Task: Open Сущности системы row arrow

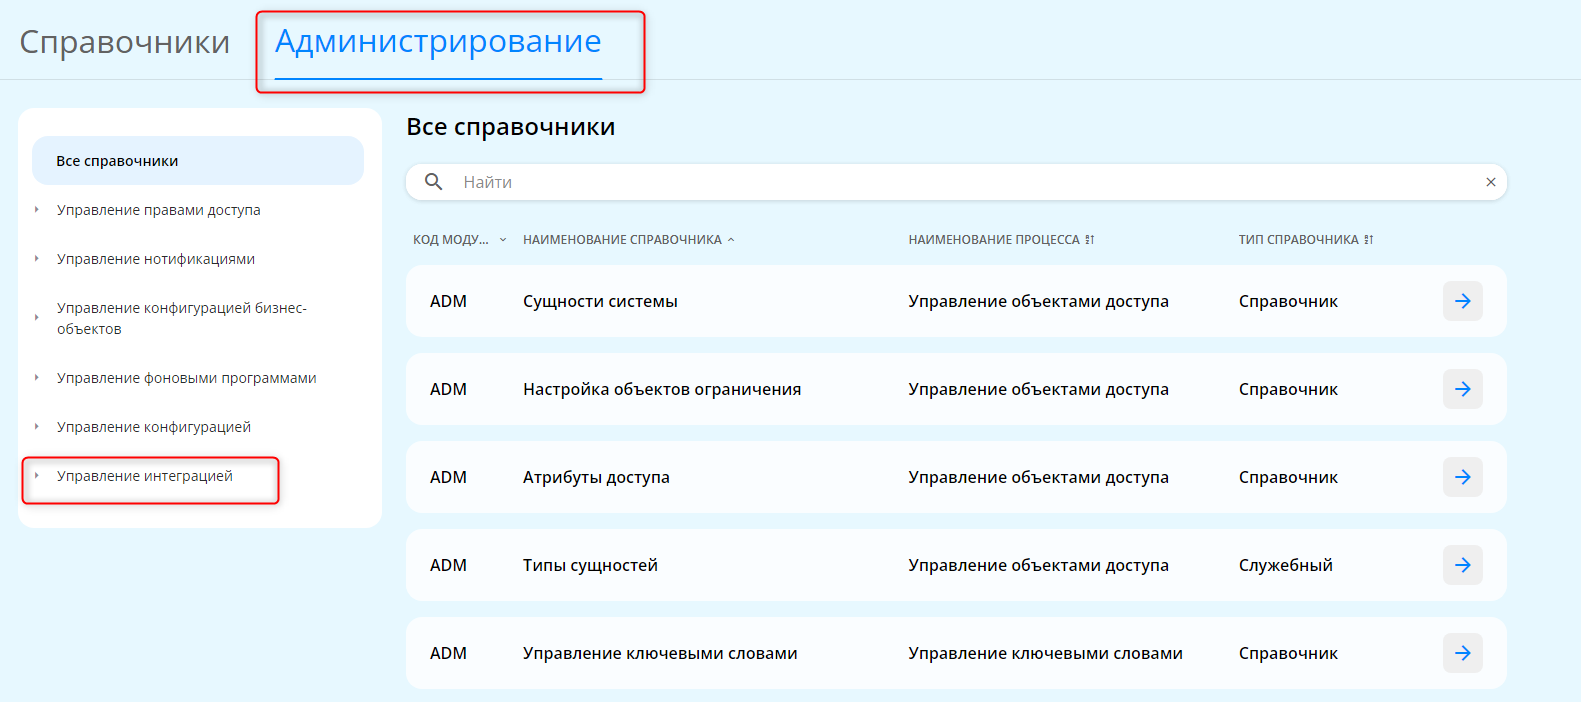Action: 1463,301
